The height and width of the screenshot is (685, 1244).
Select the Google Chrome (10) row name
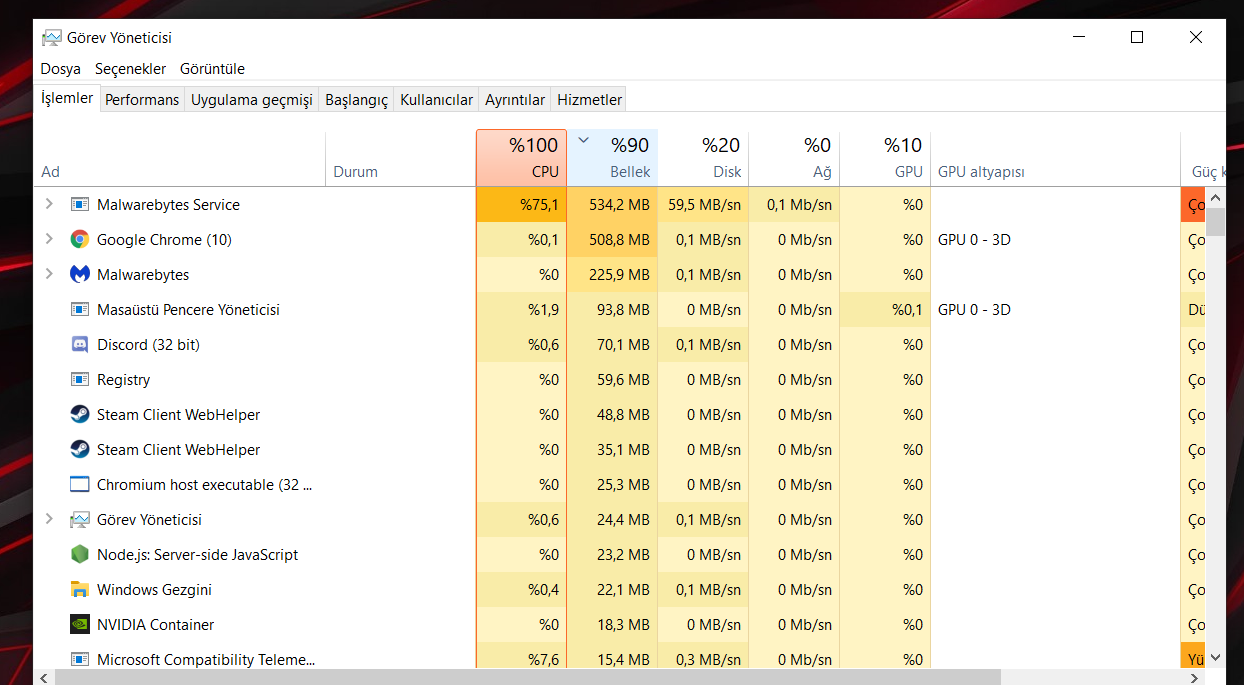(164, 240)
